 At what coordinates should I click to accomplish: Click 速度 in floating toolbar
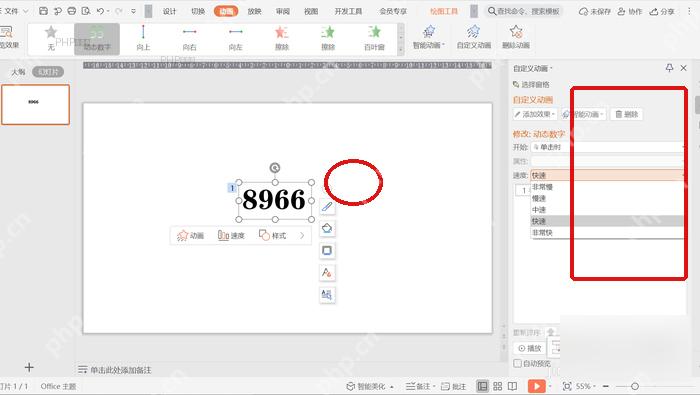coord(231,236)
